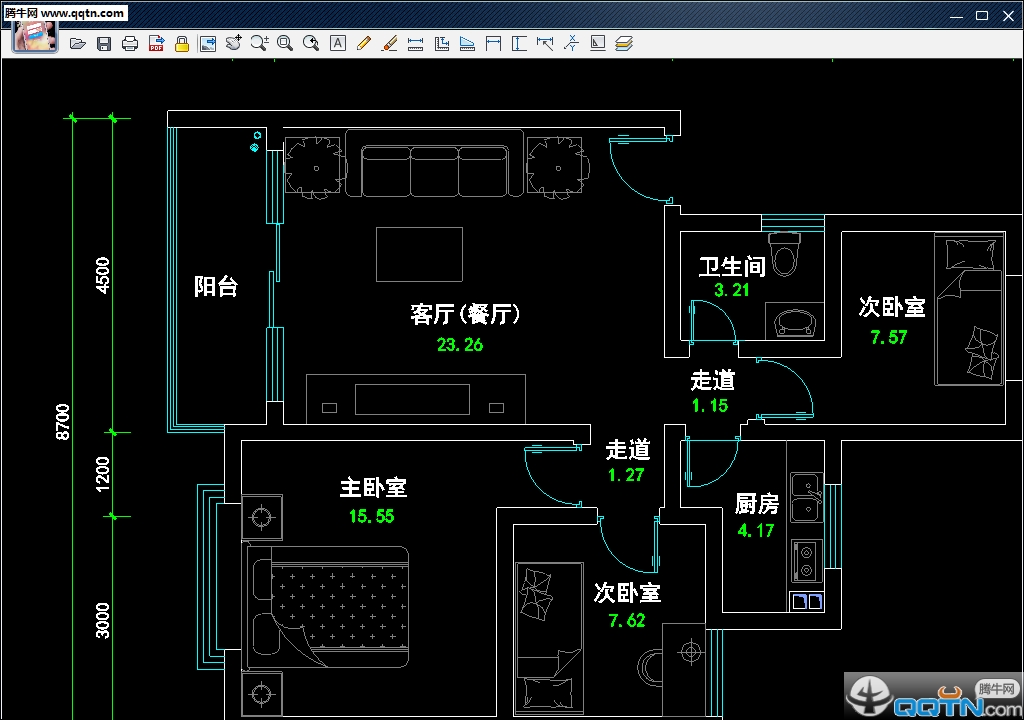Print the drawing with printer icon
The width and height of the screenshot is (1024, 720).
[x=130, y=44]
